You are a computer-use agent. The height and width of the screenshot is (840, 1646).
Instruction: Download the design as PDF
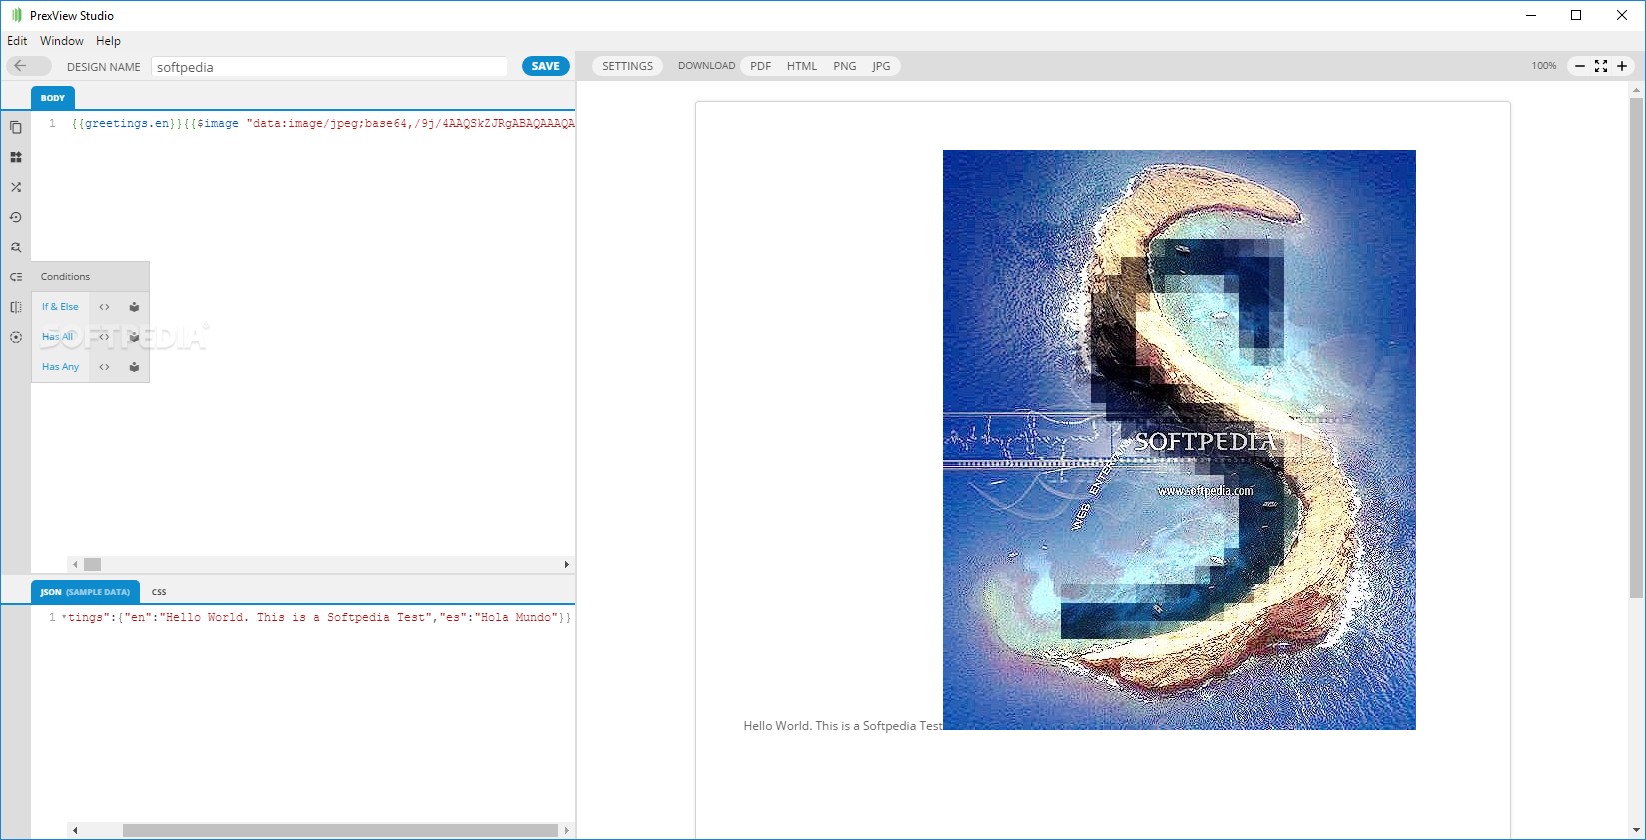coord(761,66)
